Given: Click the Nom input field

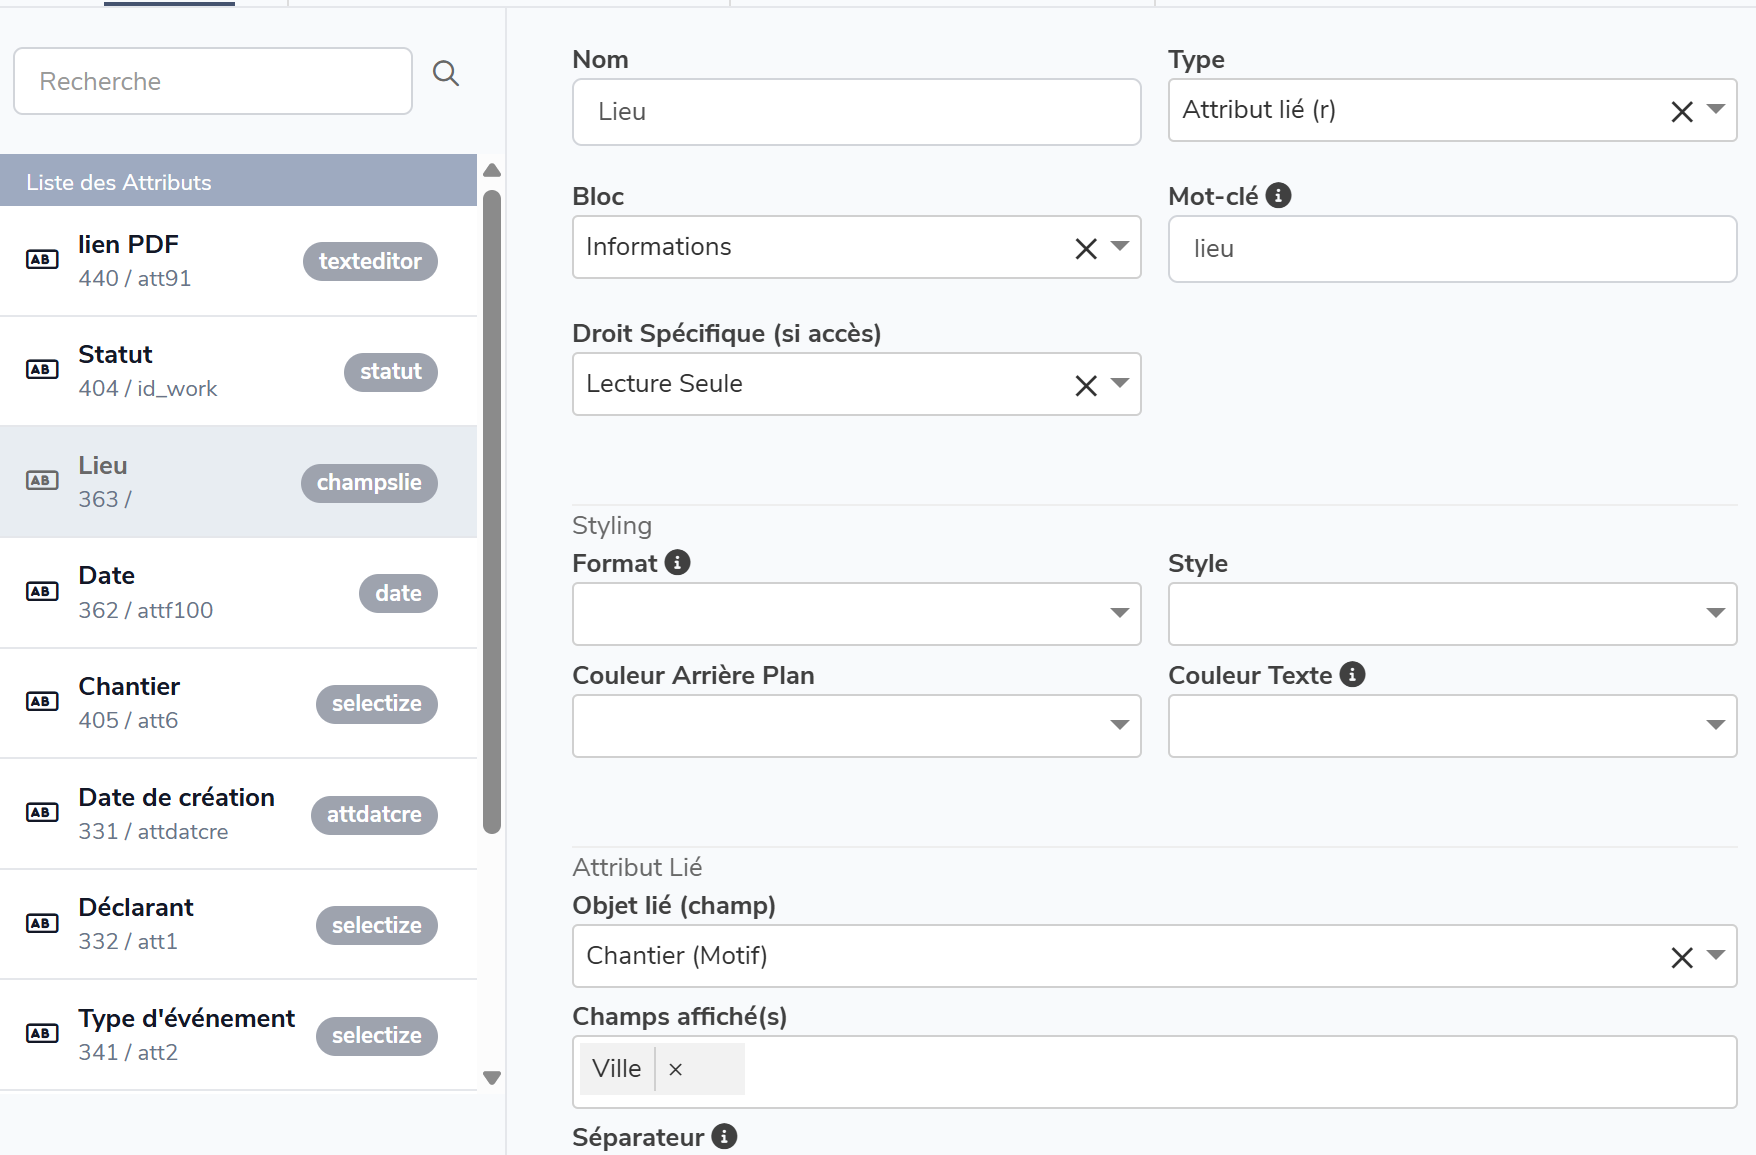Looking at the screenshot, I should click(x=856, y=112).
